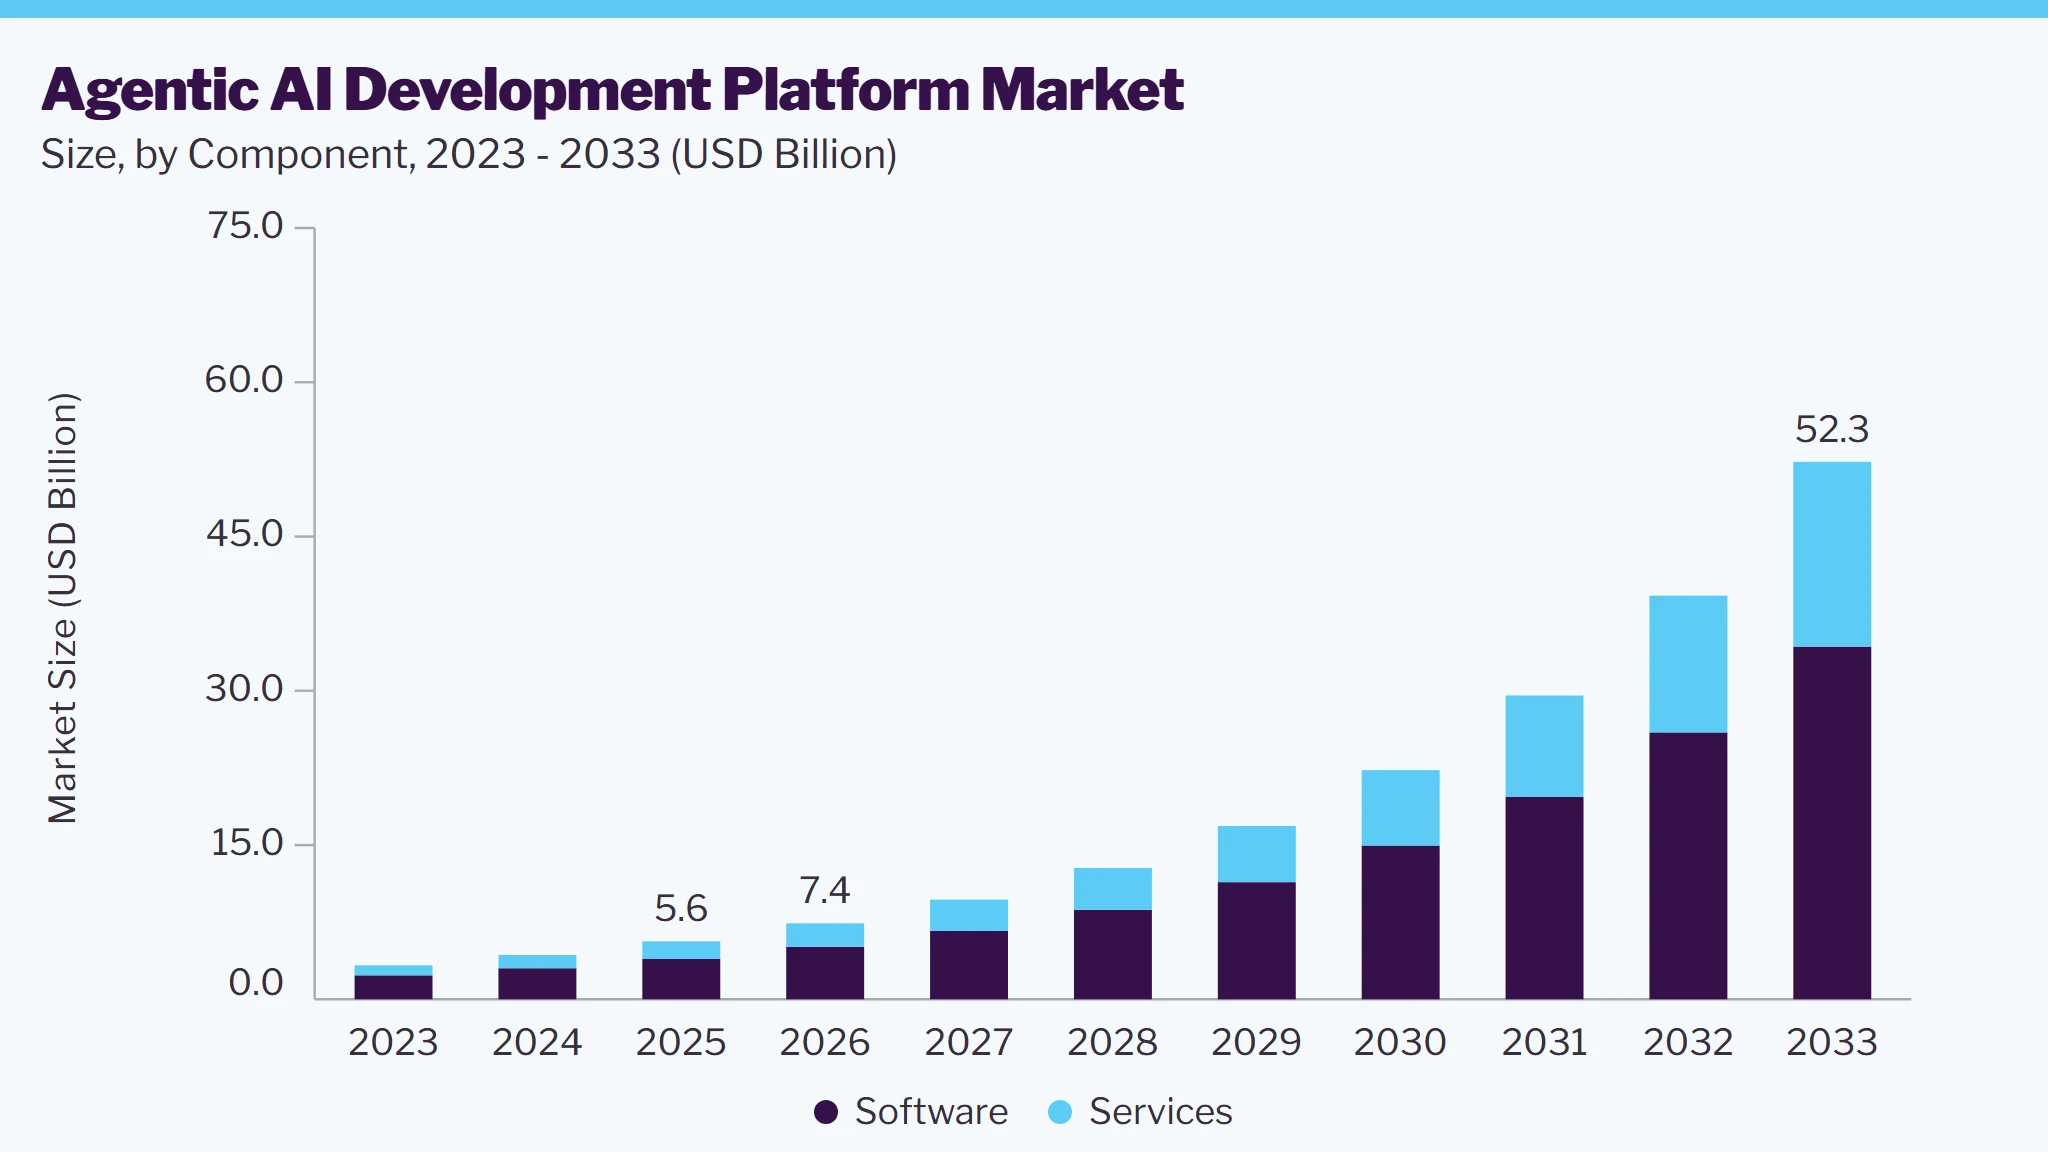Screen dimensions: 2048x1152
Task: Click the 2032 x-axis label
Action: coord(1688,1043)
